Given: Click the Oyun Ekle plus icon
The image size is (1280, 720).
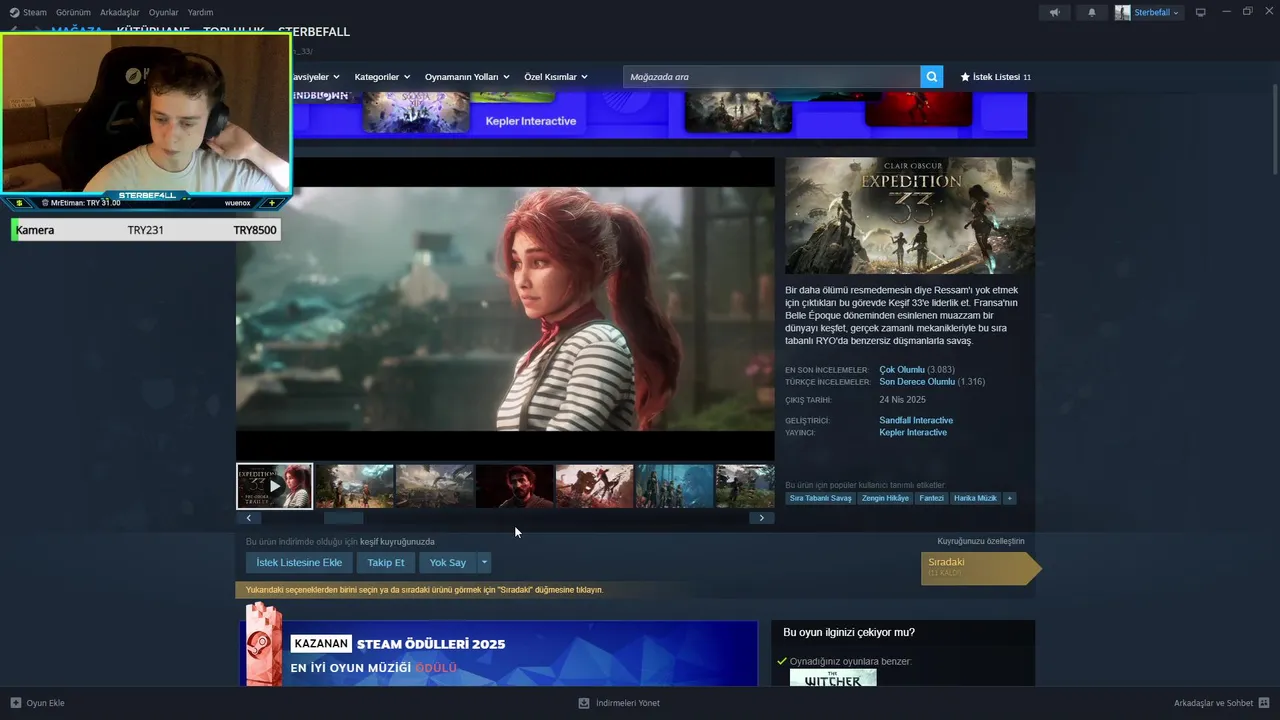Looking at the screenshot, I should [x=16, y=703].
